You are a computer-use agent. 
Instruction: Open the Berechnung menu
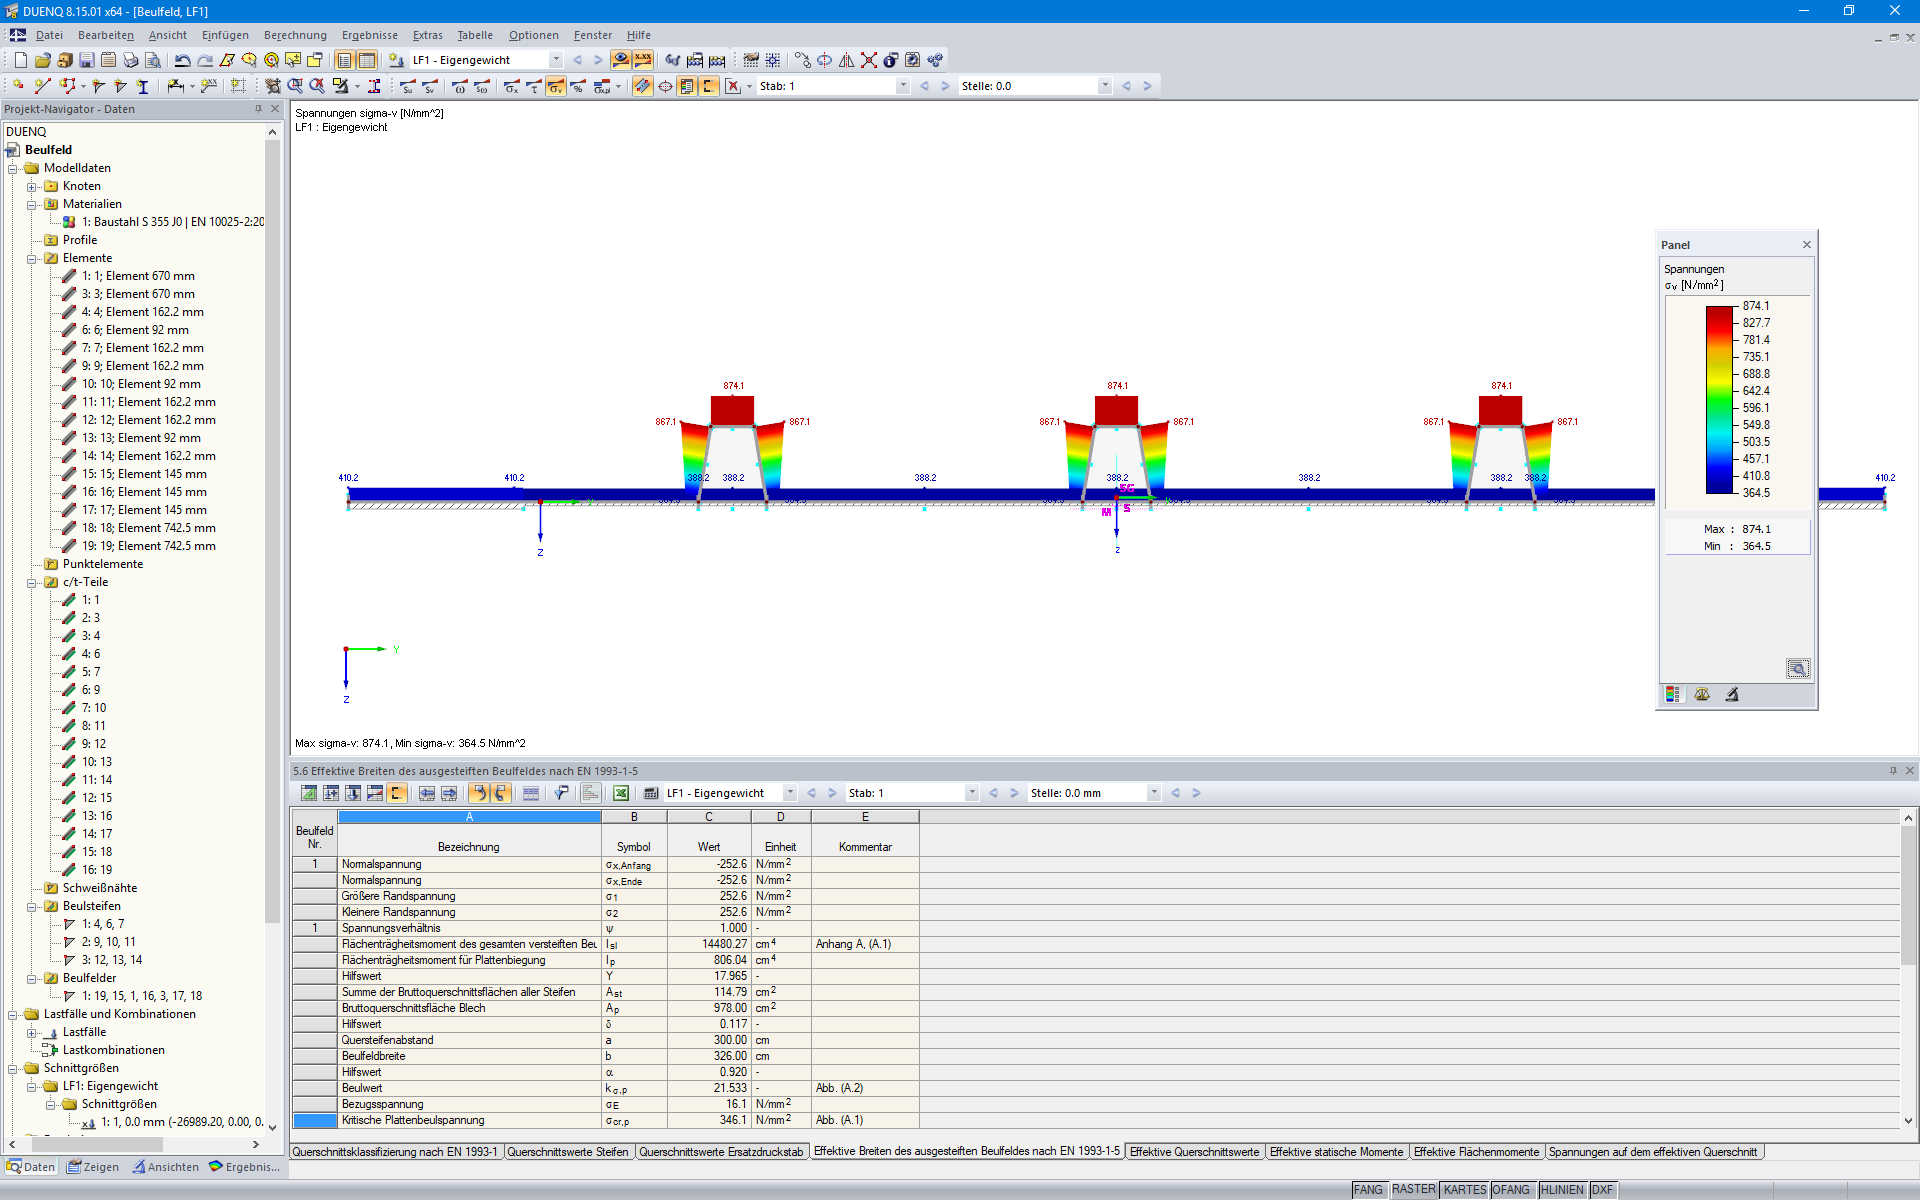[294, 35]
